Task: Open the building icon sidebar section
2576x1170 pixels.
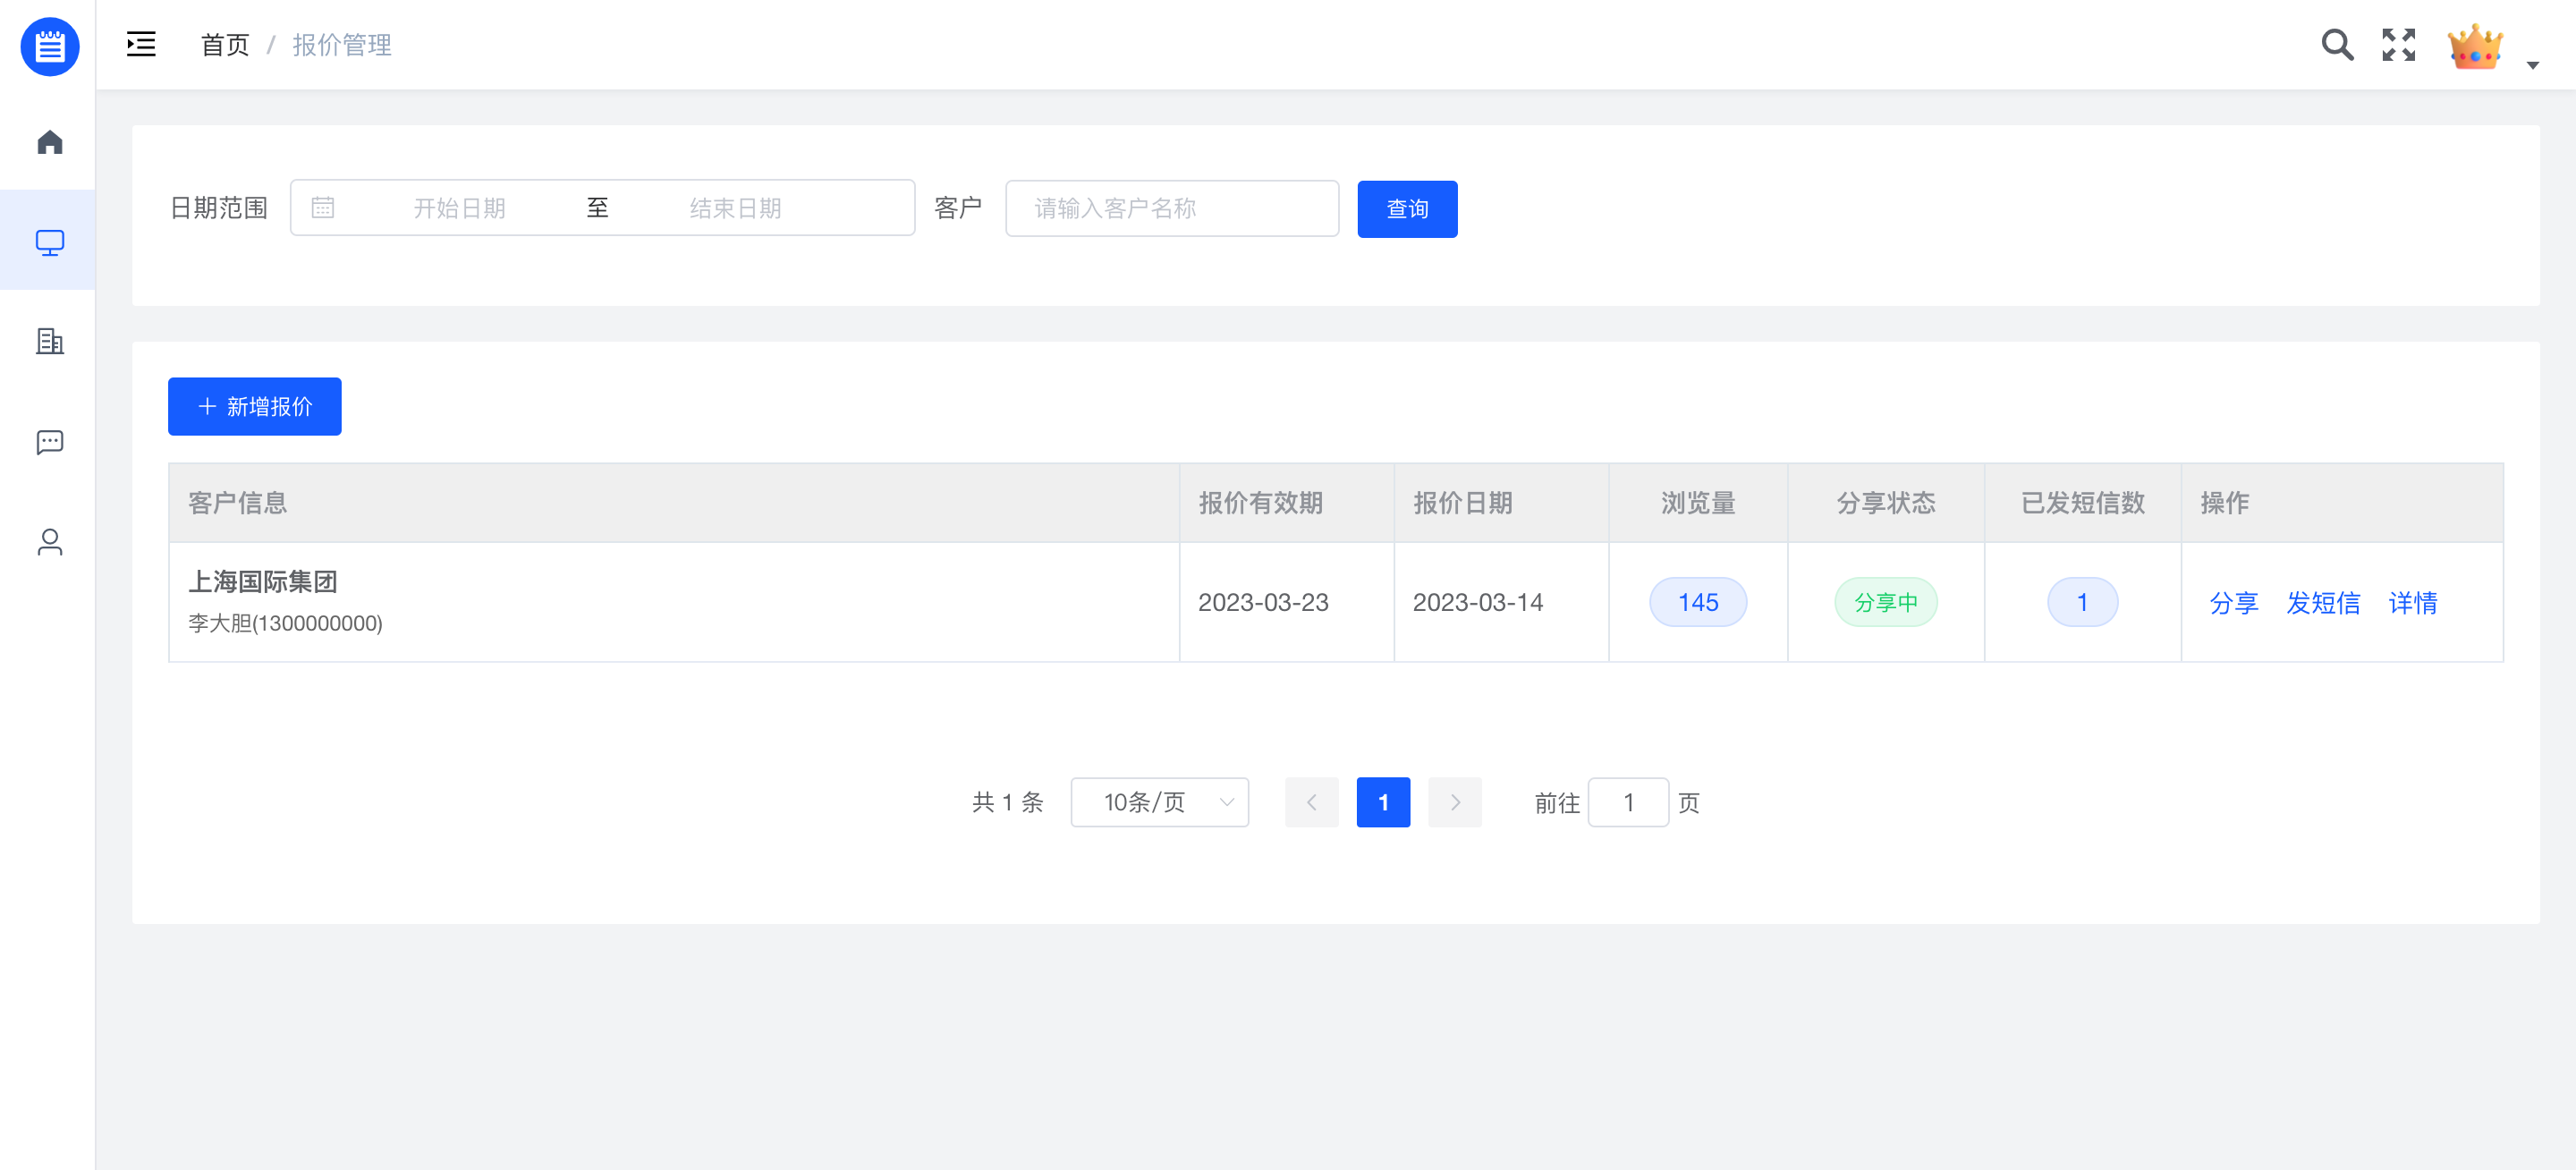Action: click(49, 341)
